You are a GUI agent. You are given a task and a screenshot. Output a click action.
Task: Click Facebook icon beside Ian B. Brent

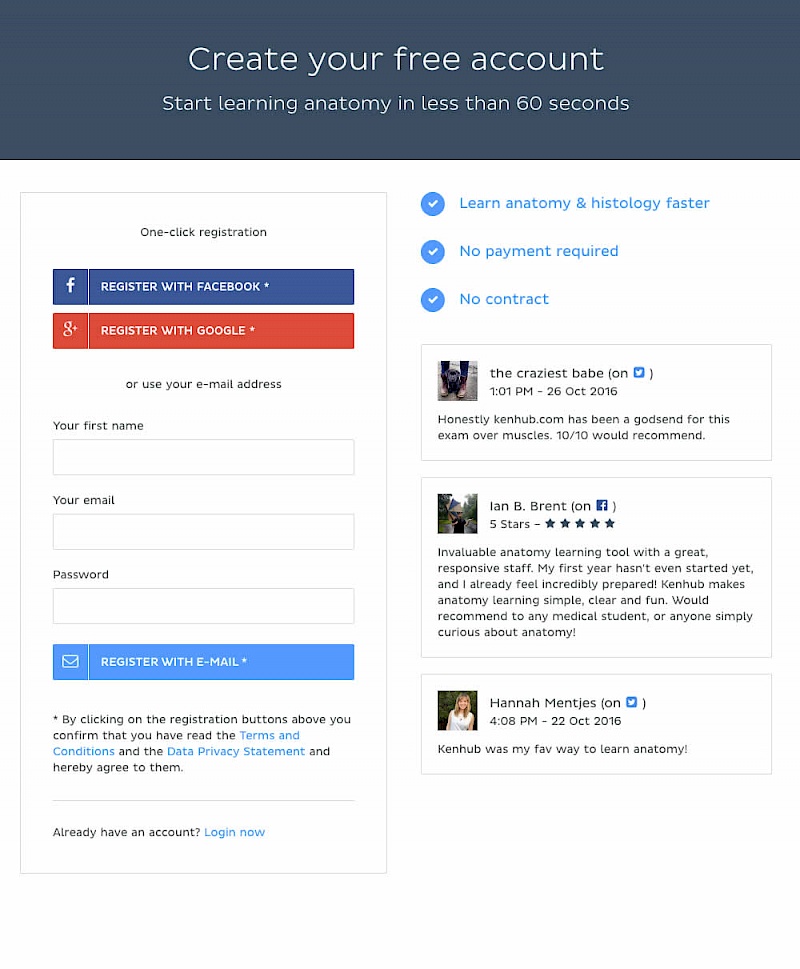point(602,506)
